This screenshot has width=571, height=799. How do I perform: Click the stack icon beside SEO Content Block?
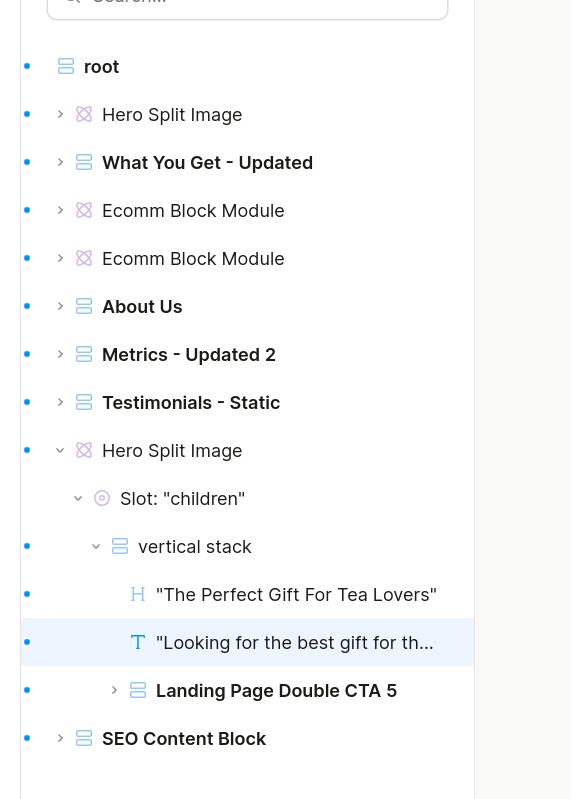[x=84, y=738]
